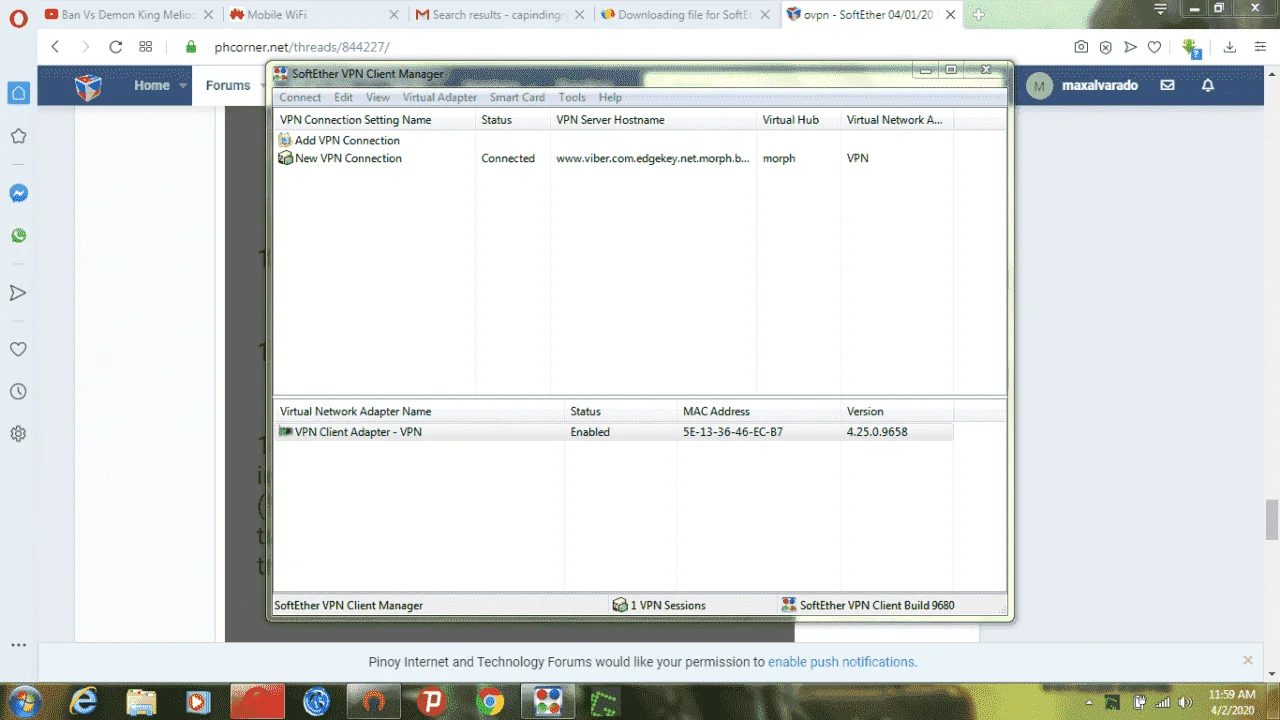Open the WhatsApp panel in the Opera sidebar
Image resolution: width=1280 pixels, height=720 pixels.
(18, 236)
